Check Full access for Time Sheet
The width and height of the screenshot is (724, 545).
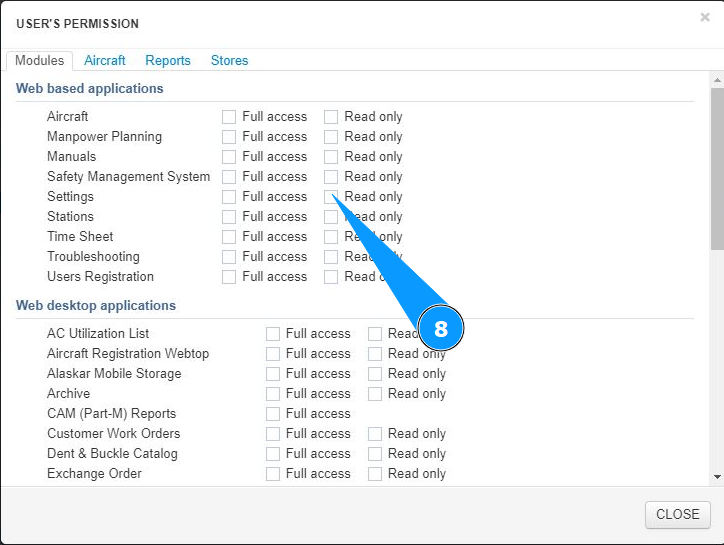(x=229, y=237)
